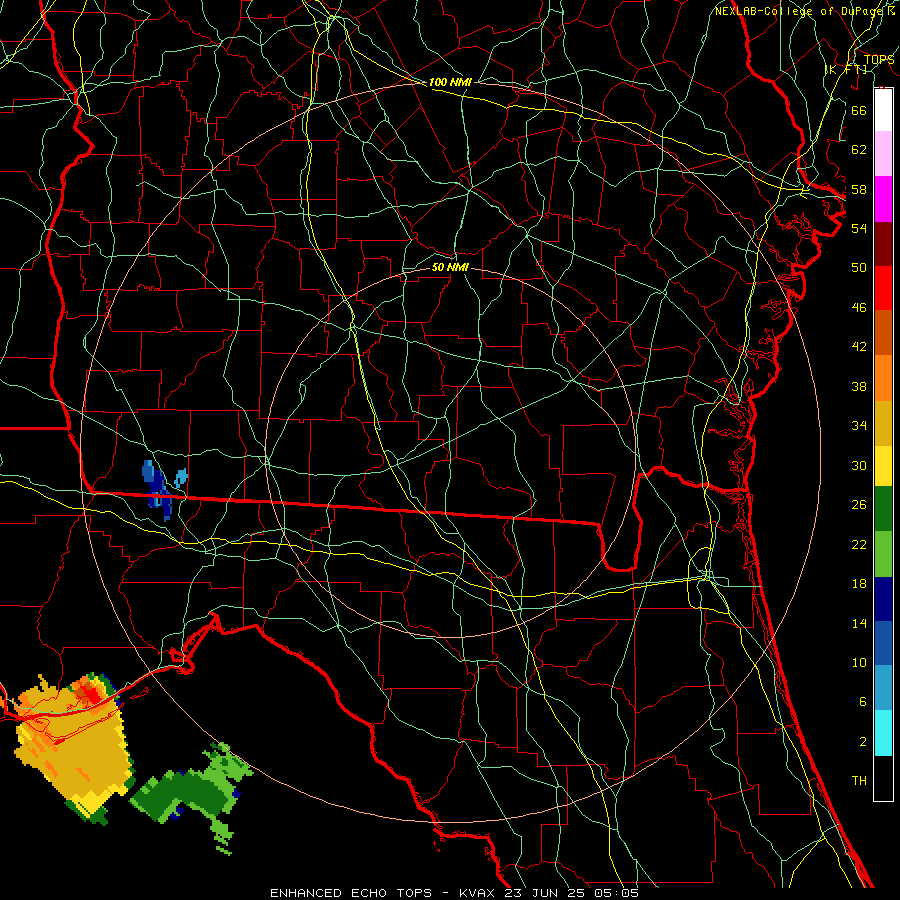This screenshot has height=900, width=900.
Task: Click the gold legend swatch
Action: pyautogui.click(x=883, y=423)
